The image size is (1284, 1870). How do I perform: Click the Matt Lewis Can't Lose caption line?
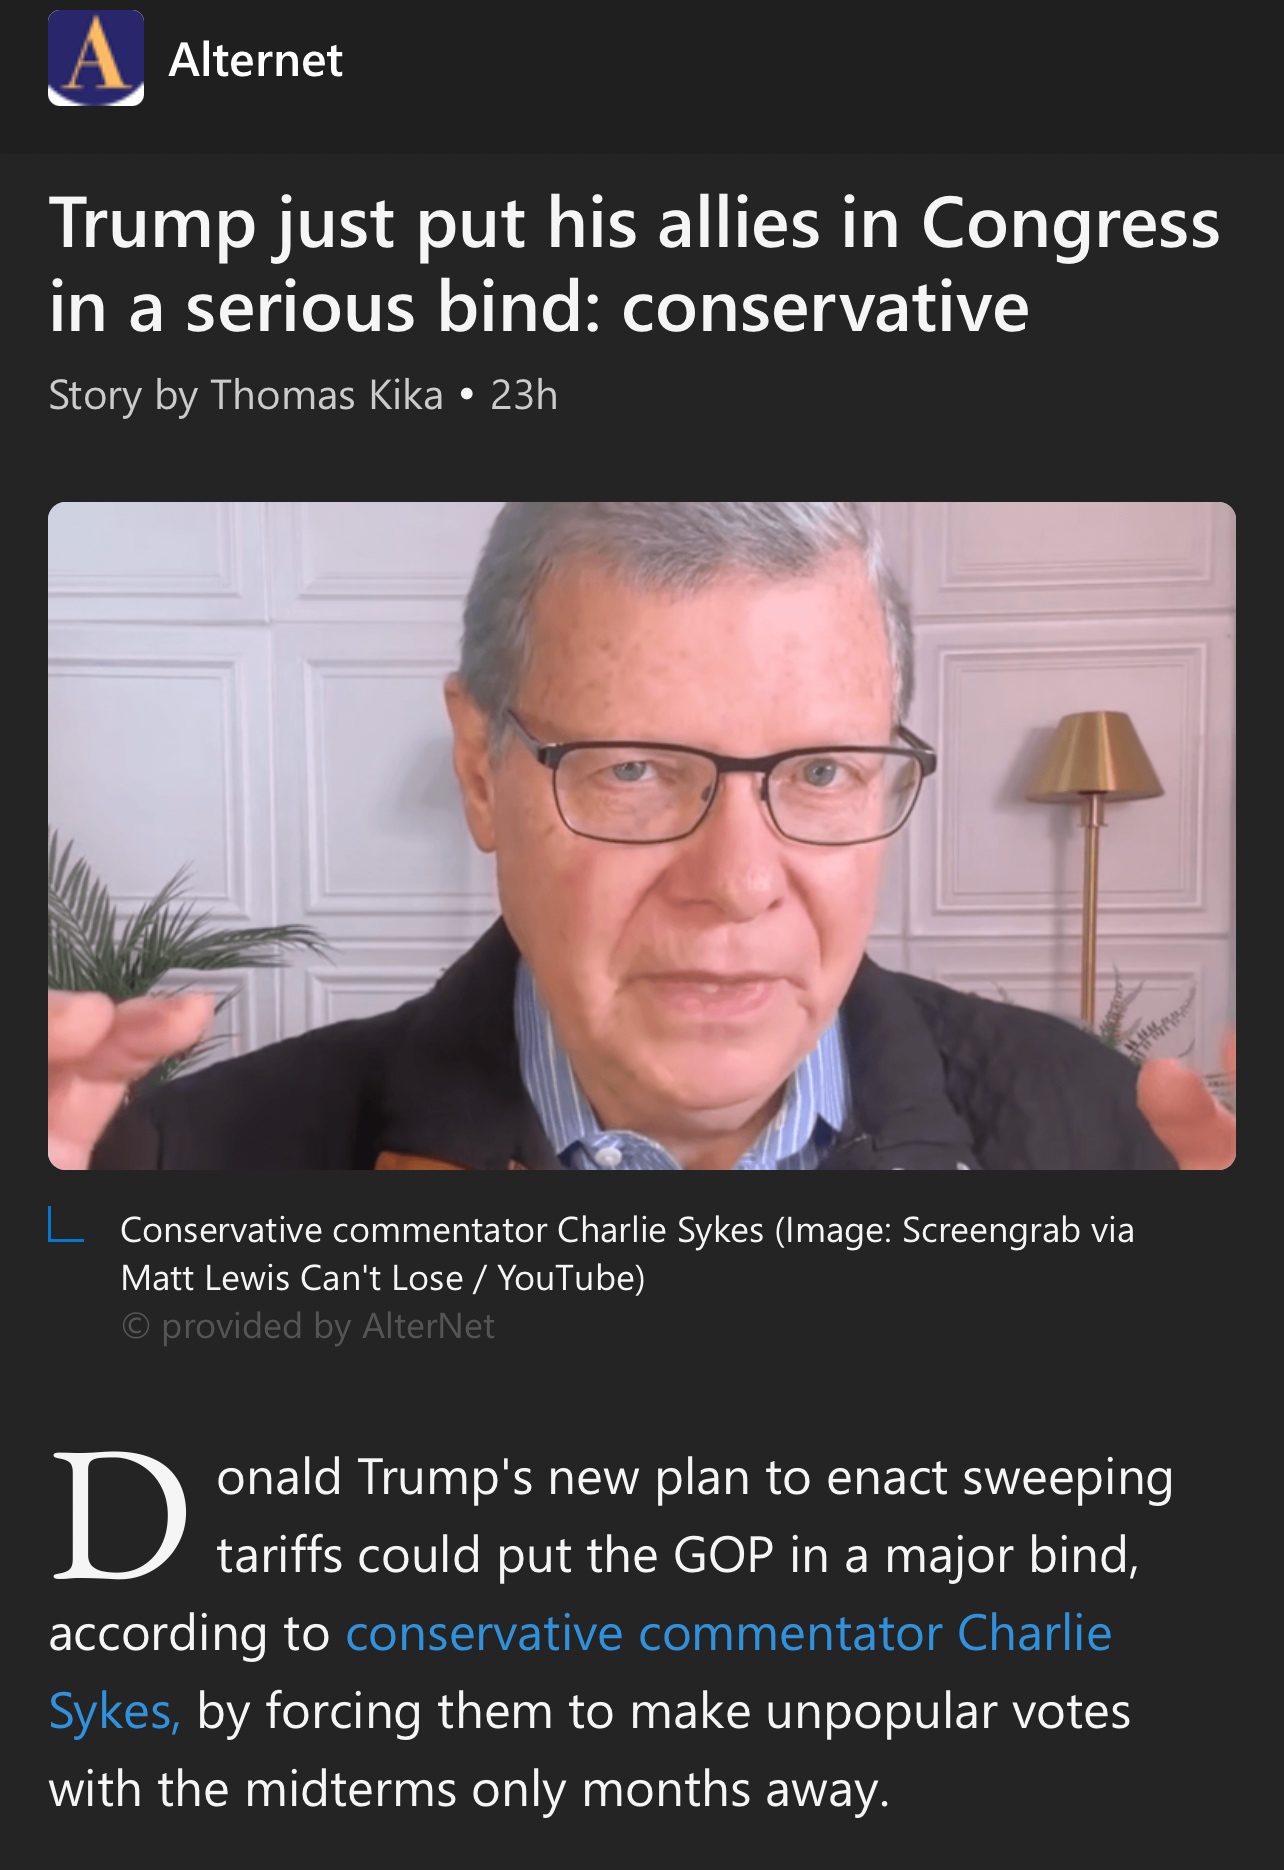coord(382,1278)
